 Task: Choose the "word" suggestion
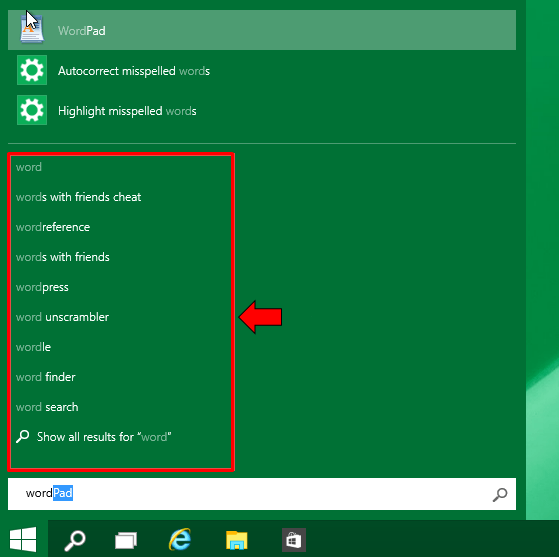(29, 167)
